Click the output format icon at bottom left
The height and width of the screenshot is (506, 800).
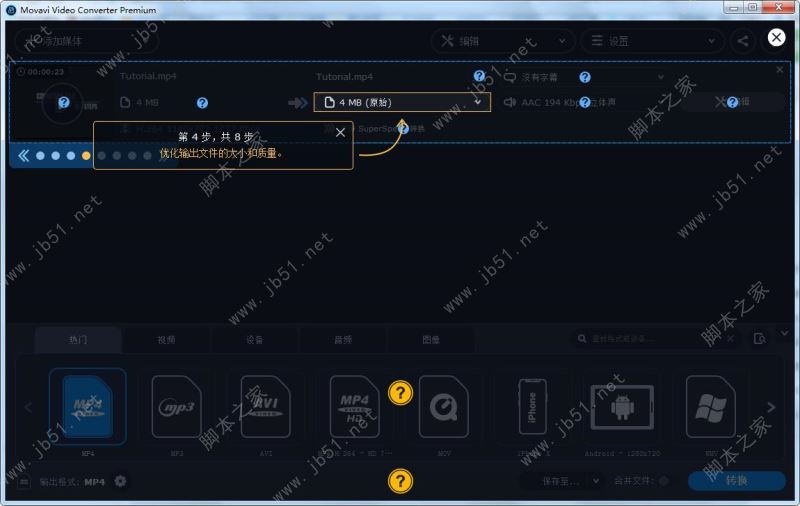pos(24,482)
